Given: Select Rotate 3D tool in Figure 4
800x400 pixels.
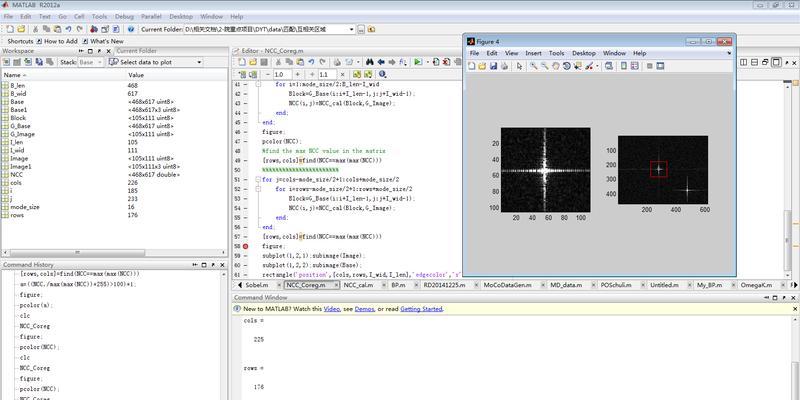Looking at the screenshot, I should [x=566, y=66].
